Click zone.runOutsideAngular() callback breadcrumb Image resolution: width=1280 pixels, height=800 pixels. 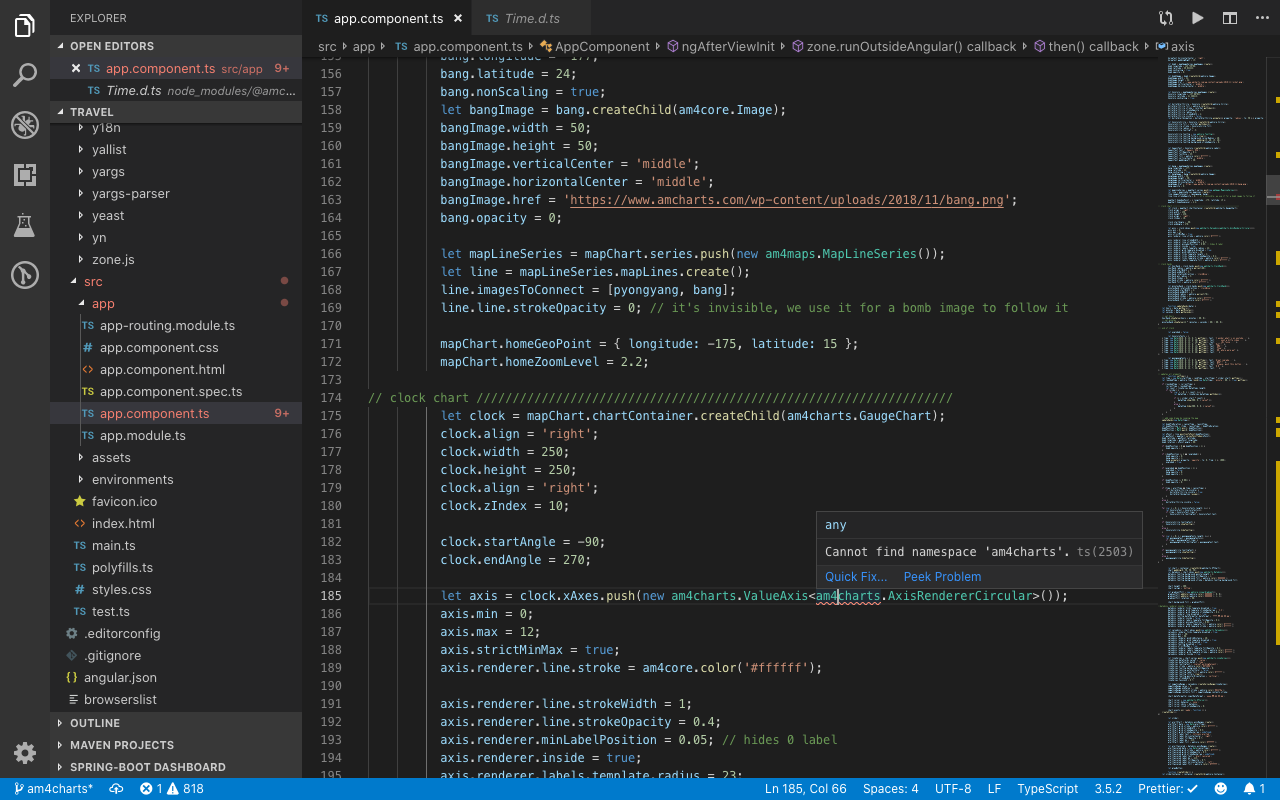click(x=903, y=47)
